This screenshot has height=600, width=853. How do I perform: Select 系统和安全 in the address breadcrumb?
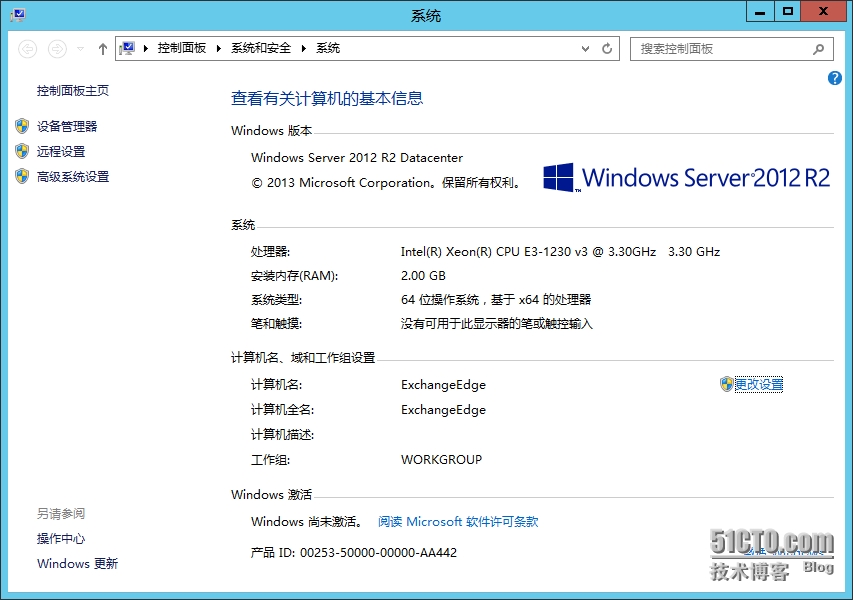(261, 48)
